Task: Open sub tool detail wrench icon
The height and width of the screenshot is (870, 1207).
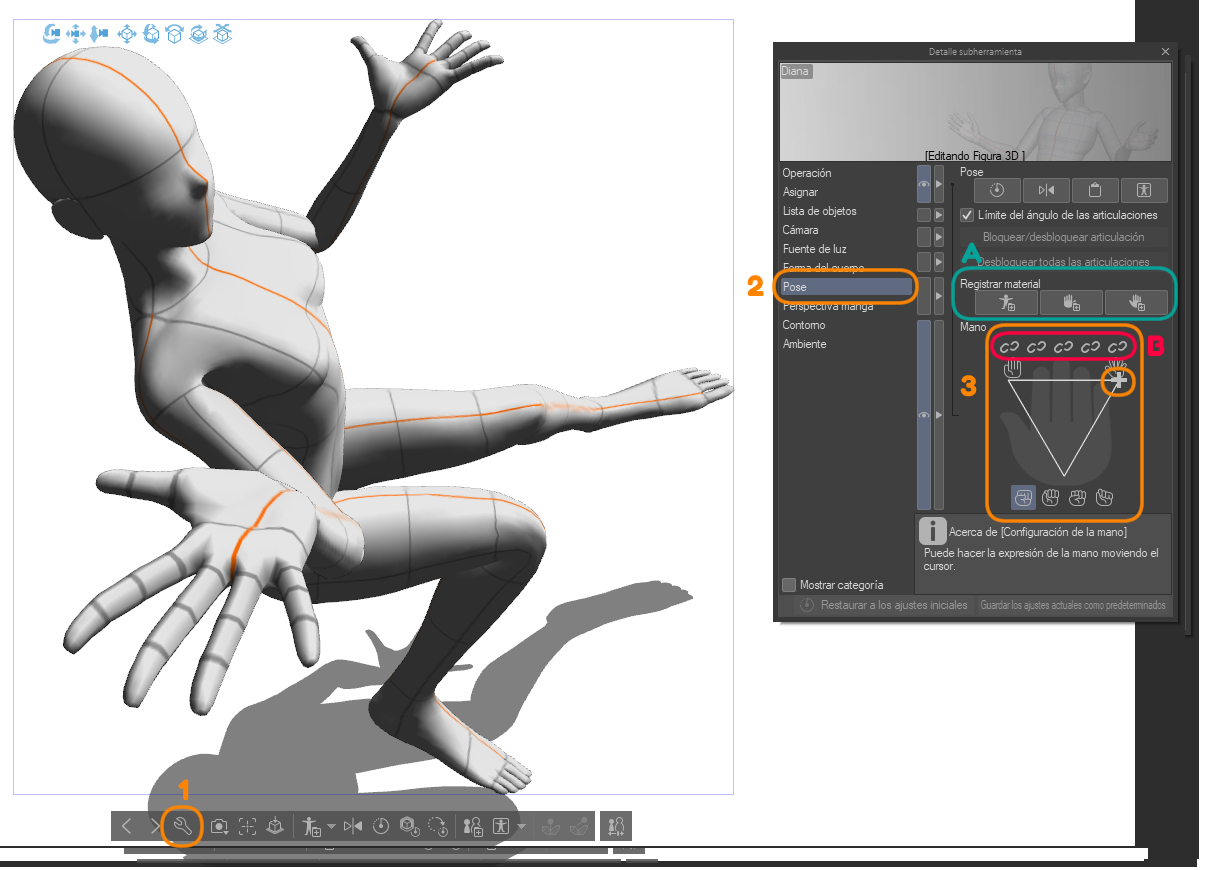Action: pos(183,827)
